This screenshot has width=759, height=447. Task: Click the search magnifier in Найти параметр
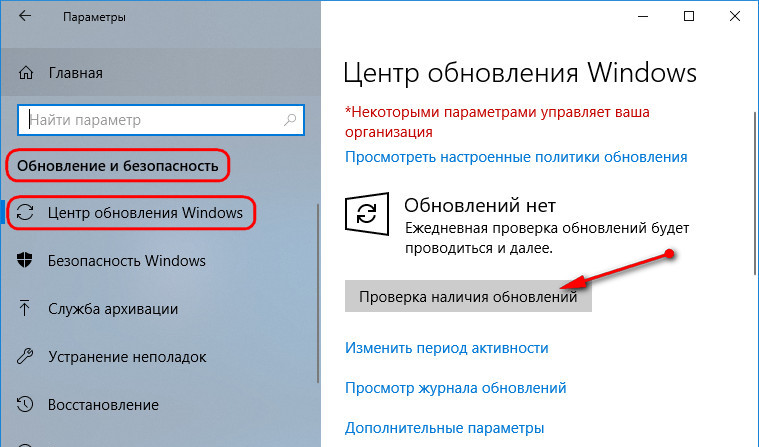[290, 120]
